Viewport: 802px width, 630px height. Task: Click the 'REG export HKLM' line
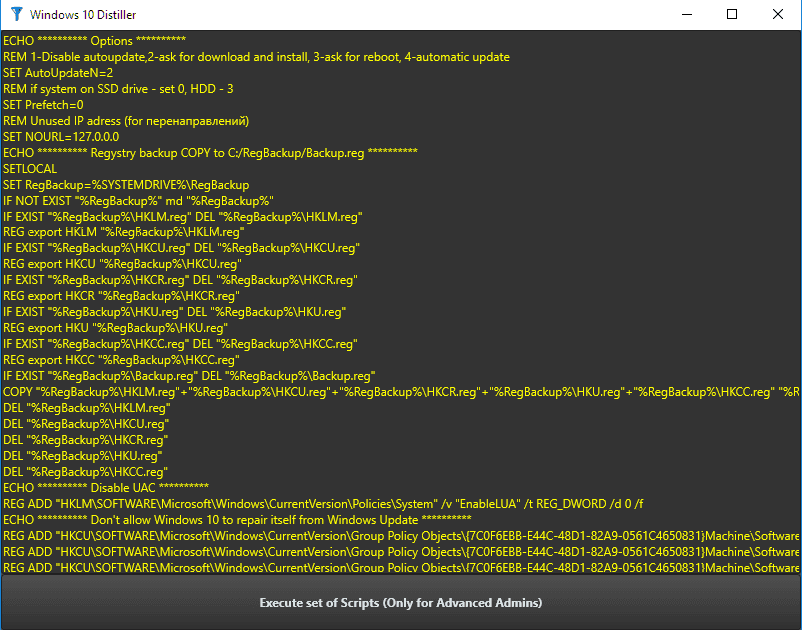coord(123,232)
